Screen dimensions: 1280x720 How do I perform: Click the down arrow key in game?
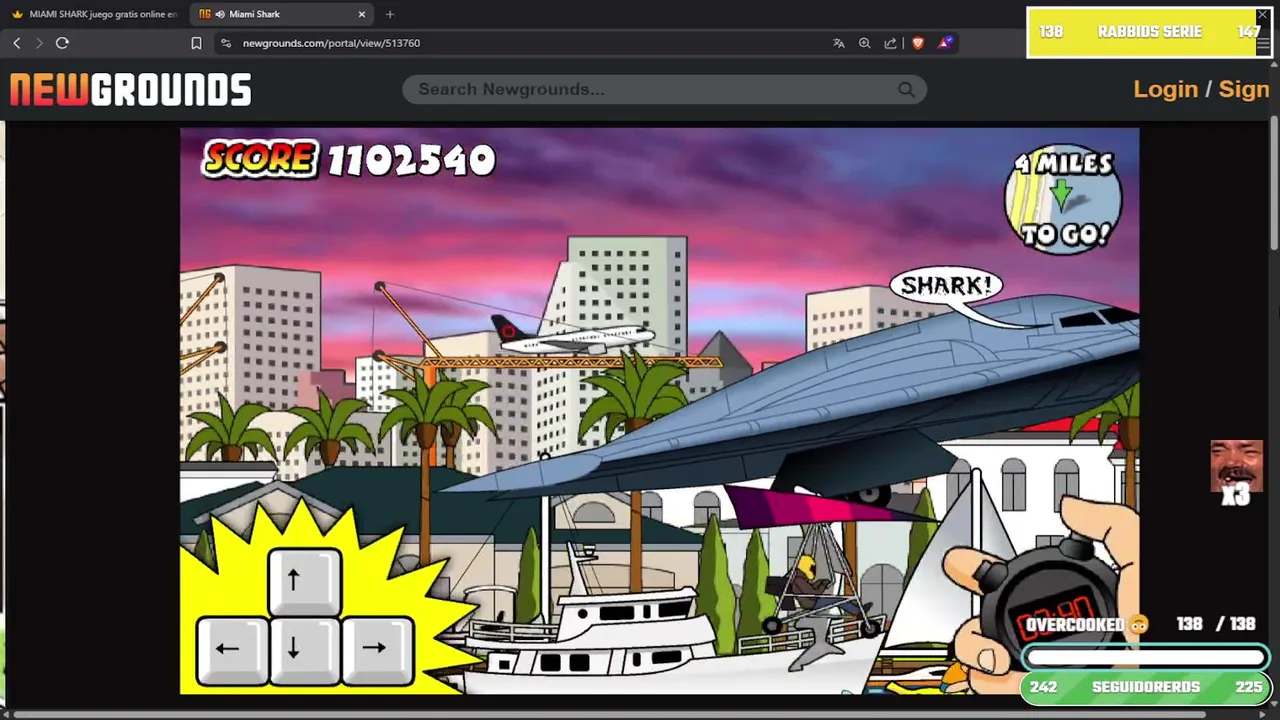tap(304, 650)
